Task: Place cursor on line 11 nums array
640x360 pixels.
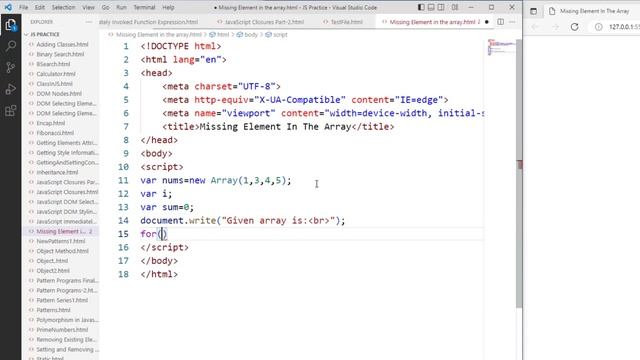Action: coord(216,180)
